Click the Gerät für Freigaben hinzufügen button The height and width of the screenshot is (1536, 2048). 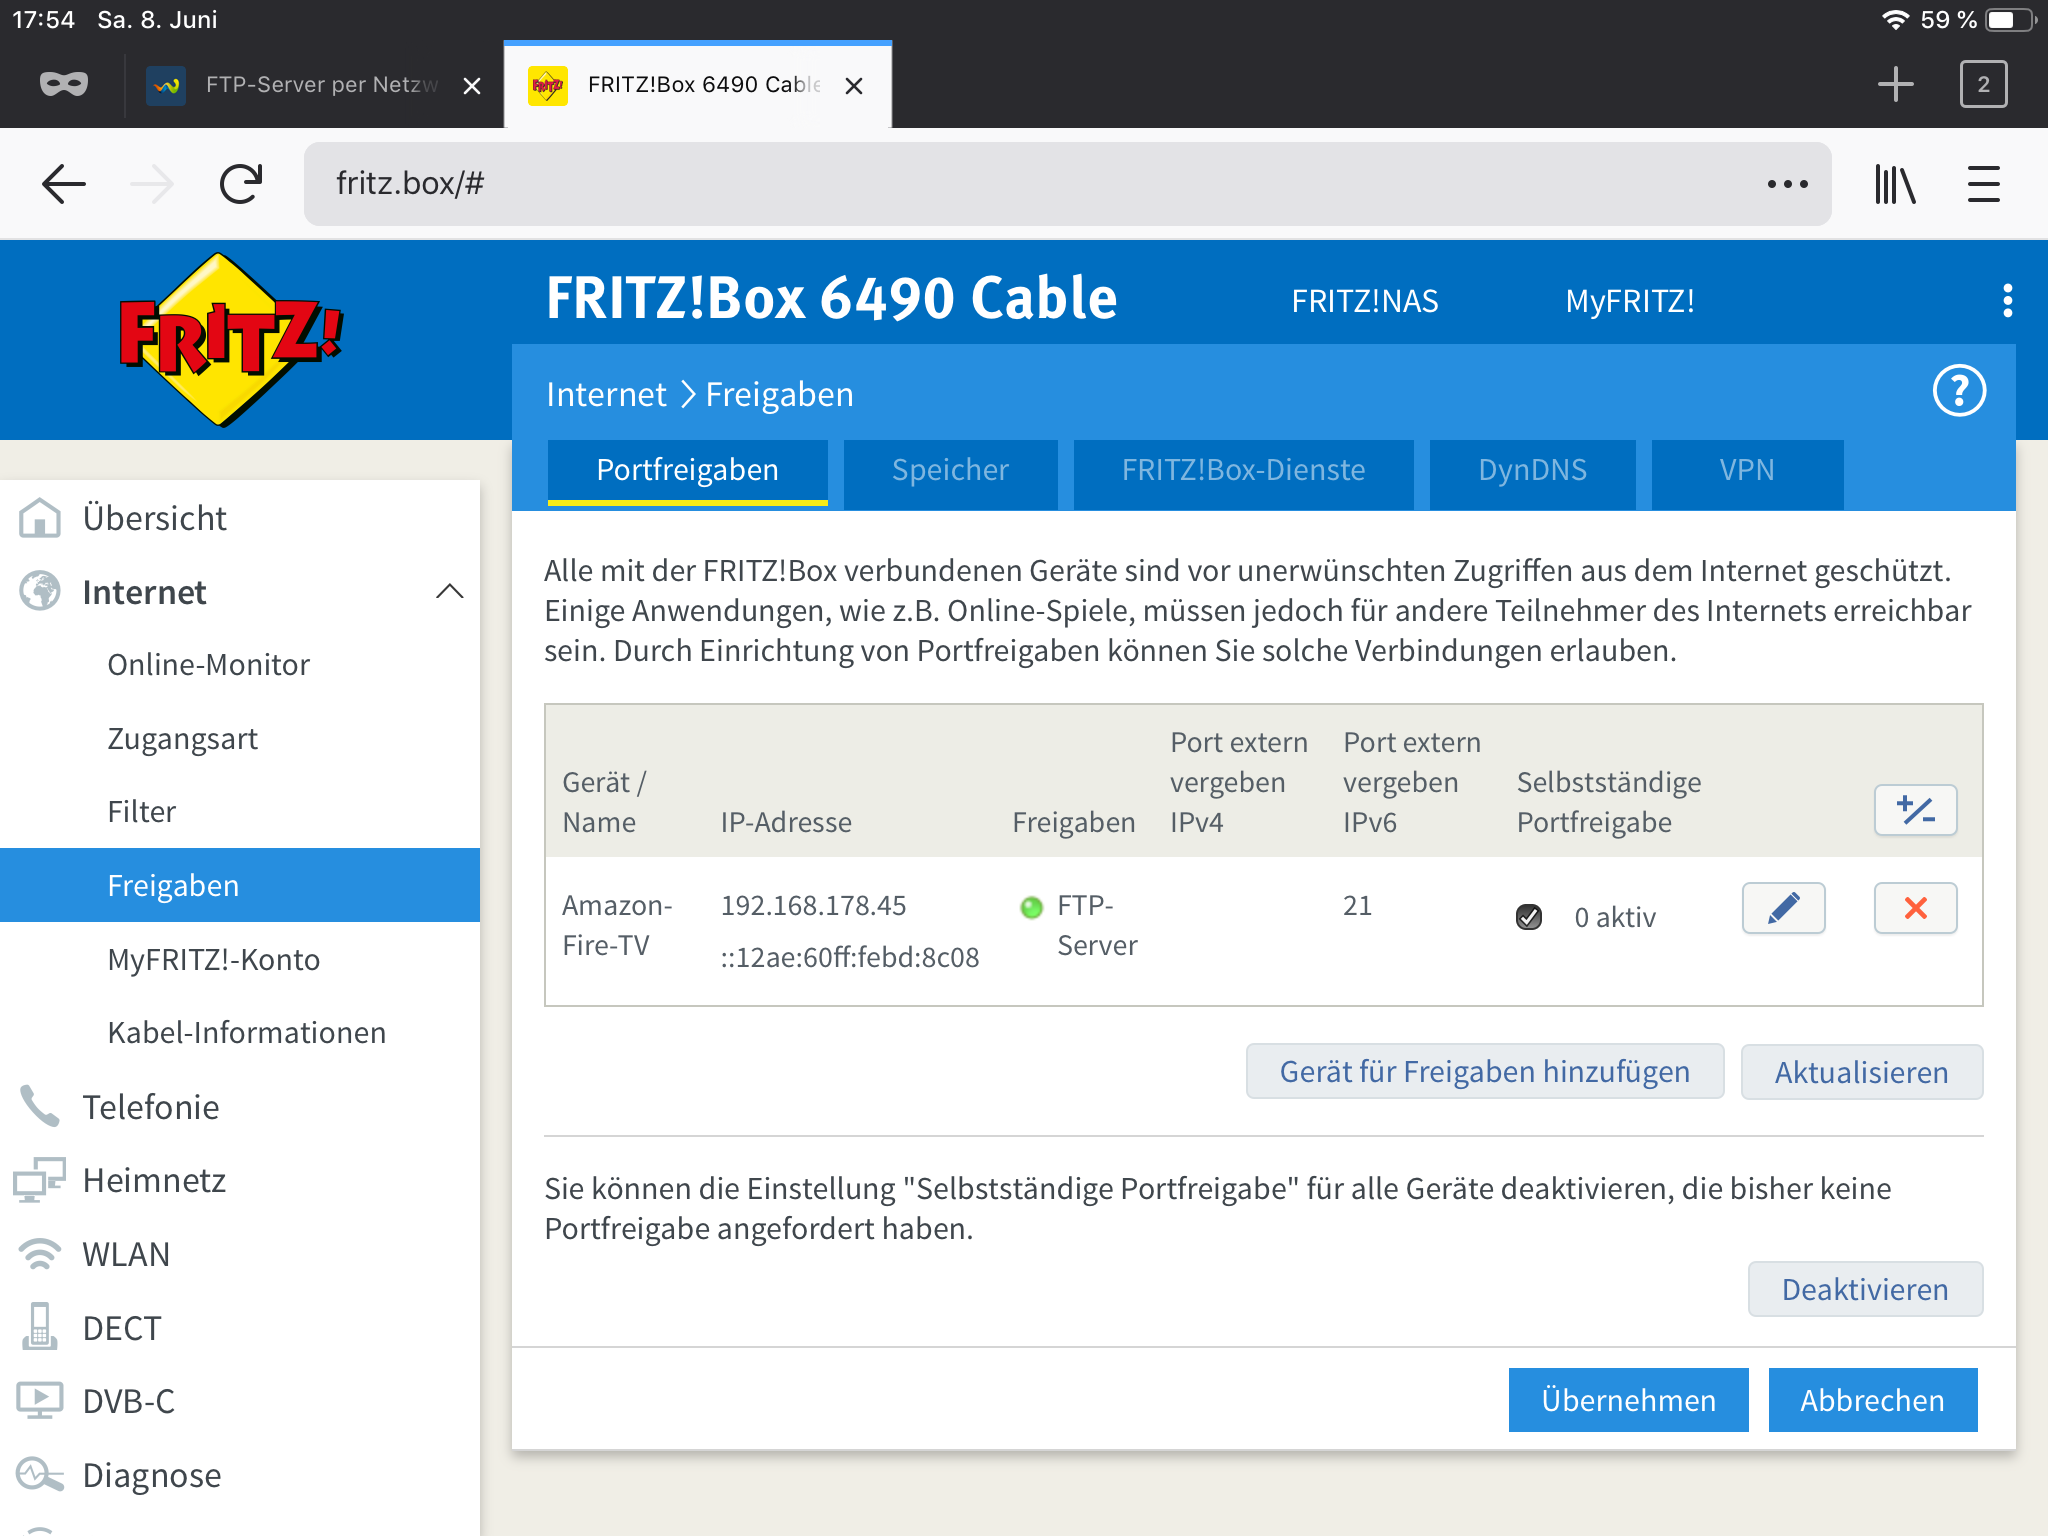[x=1484, y=1072]
